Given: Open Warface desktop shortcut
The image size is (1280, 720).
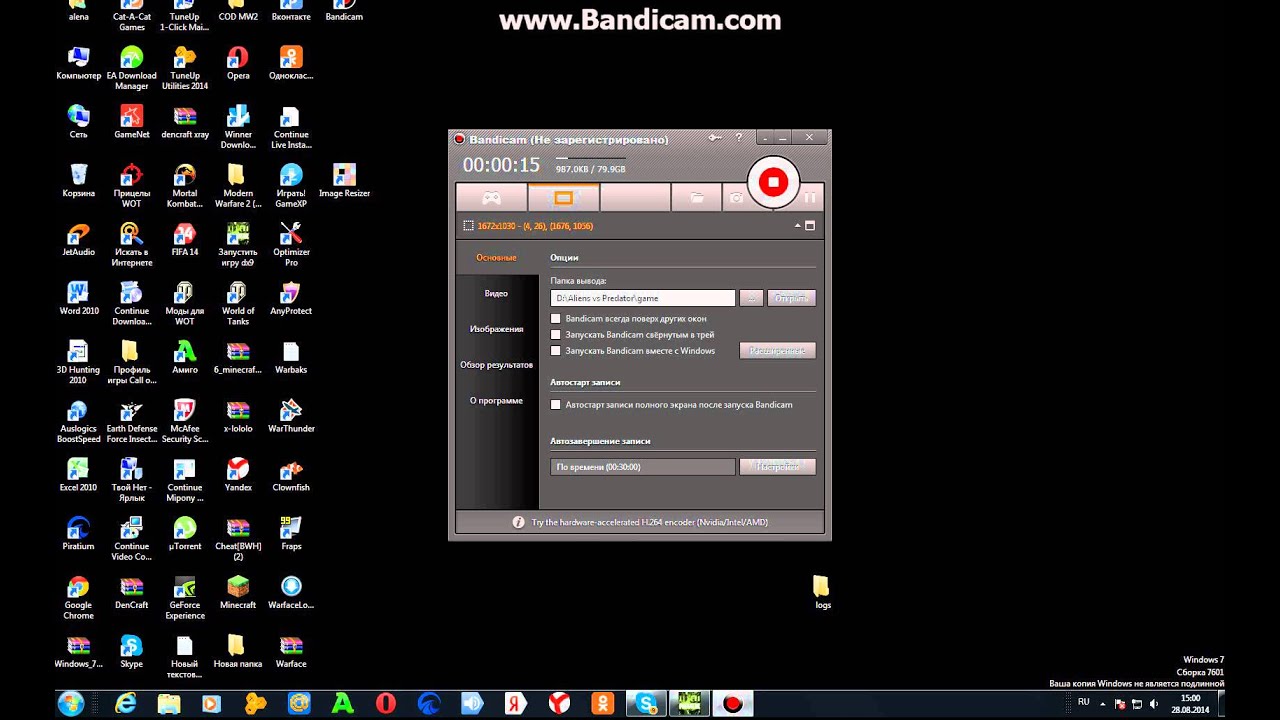Looking at the screenshot, I should click(x=291, y=651).
